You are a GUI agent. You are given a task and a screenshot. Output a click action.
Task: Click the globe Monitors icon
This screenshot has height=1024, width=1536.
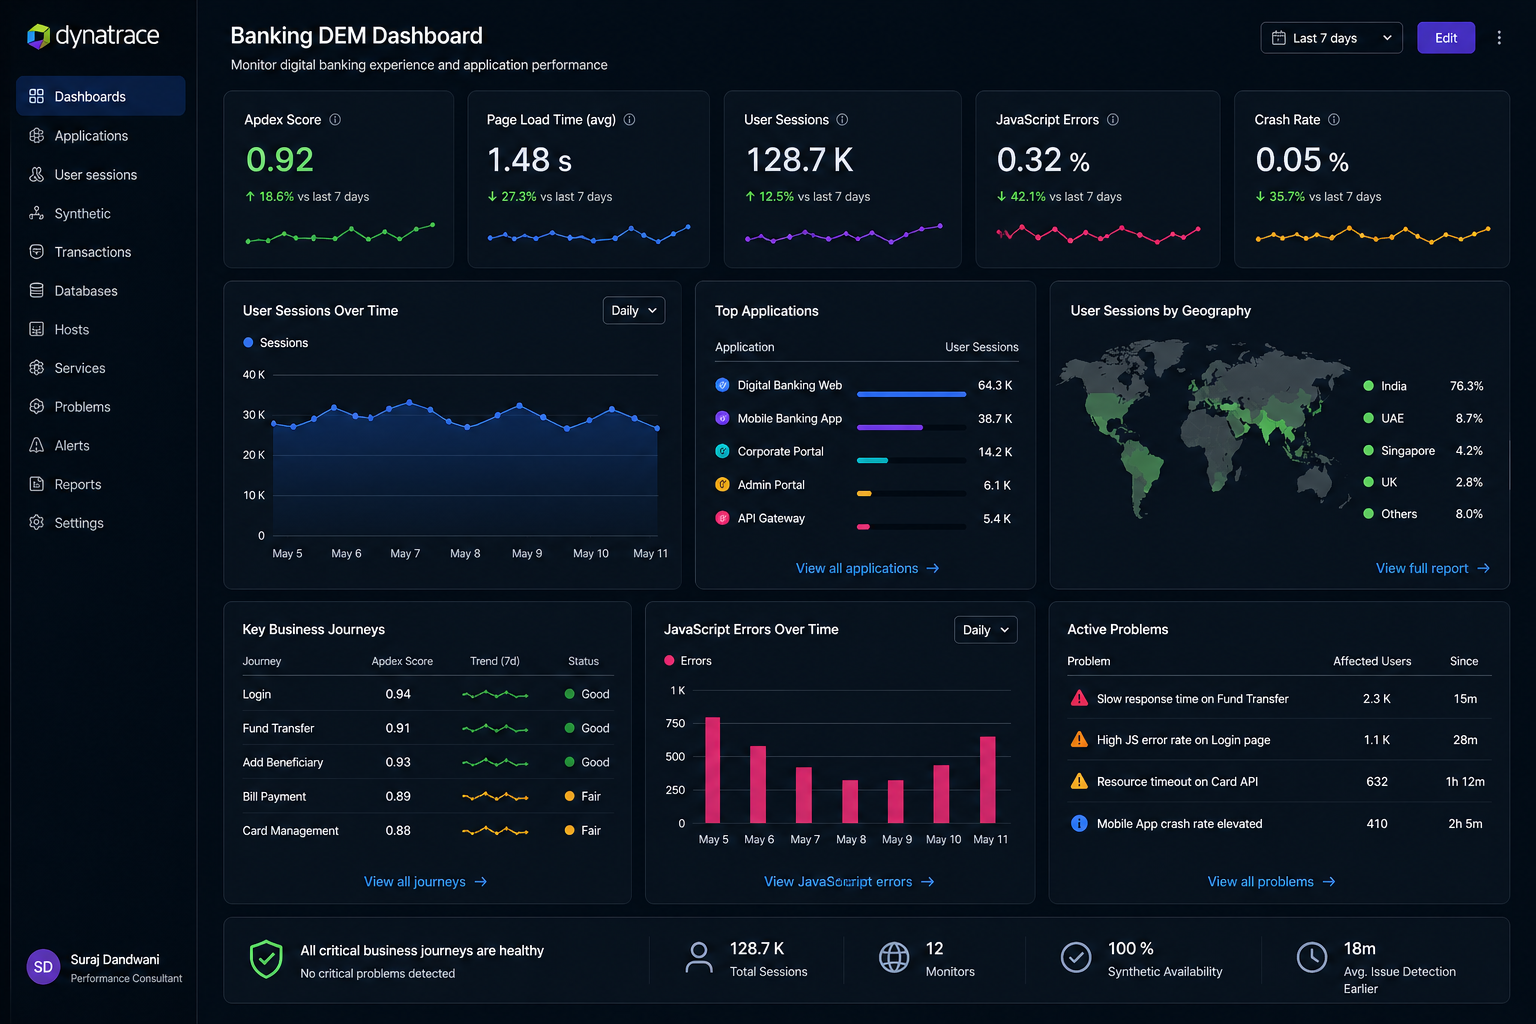[x=894, y=957]
